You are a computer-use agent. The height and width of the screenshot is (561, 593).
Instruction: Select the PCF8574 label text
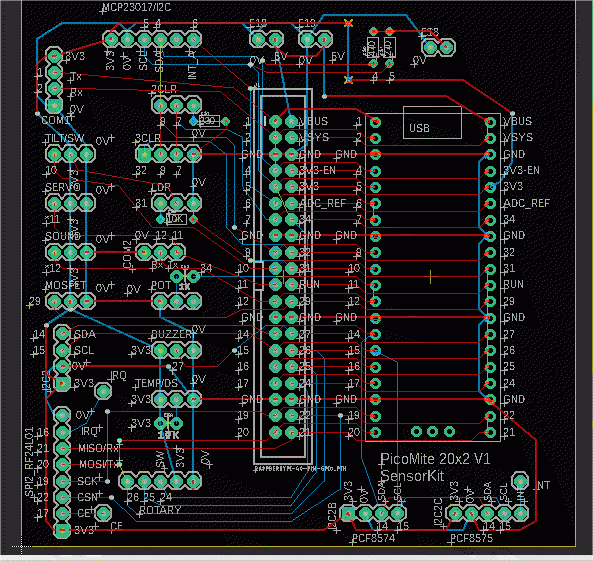(374, 538)
